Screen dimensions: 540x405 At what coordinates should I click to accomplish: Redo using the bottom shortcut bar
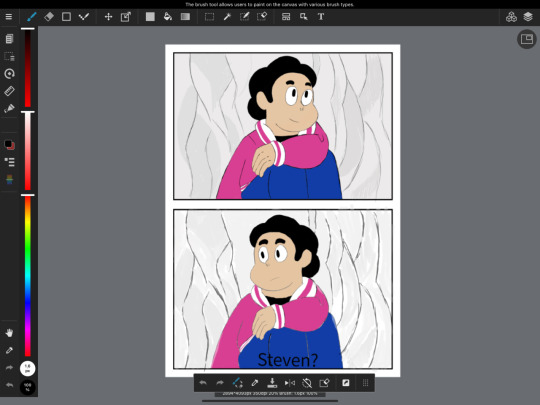[220, 383]
